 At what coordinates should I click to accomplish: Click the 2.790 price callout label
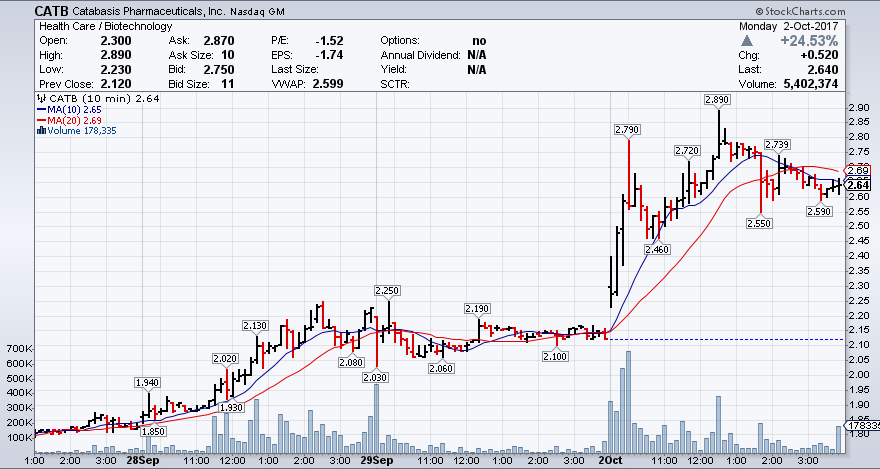(x=627, y=130)
